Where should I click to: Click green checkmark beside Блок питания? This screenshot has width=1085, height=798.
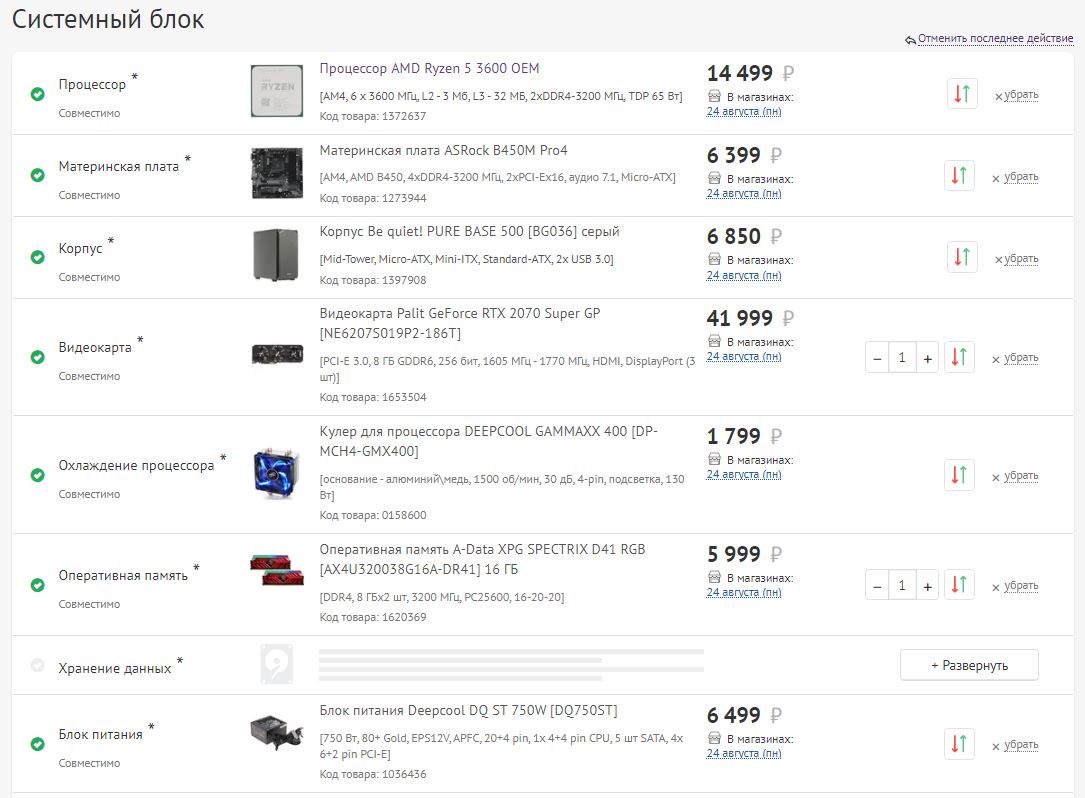37,744
